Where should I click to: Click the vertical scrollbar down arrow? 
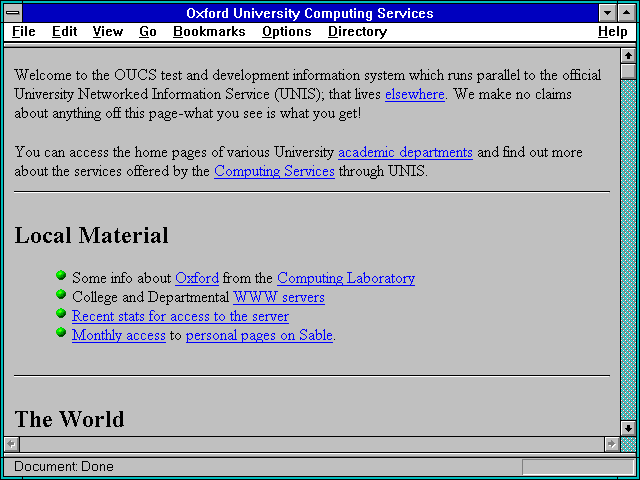(x=628, y=429)
